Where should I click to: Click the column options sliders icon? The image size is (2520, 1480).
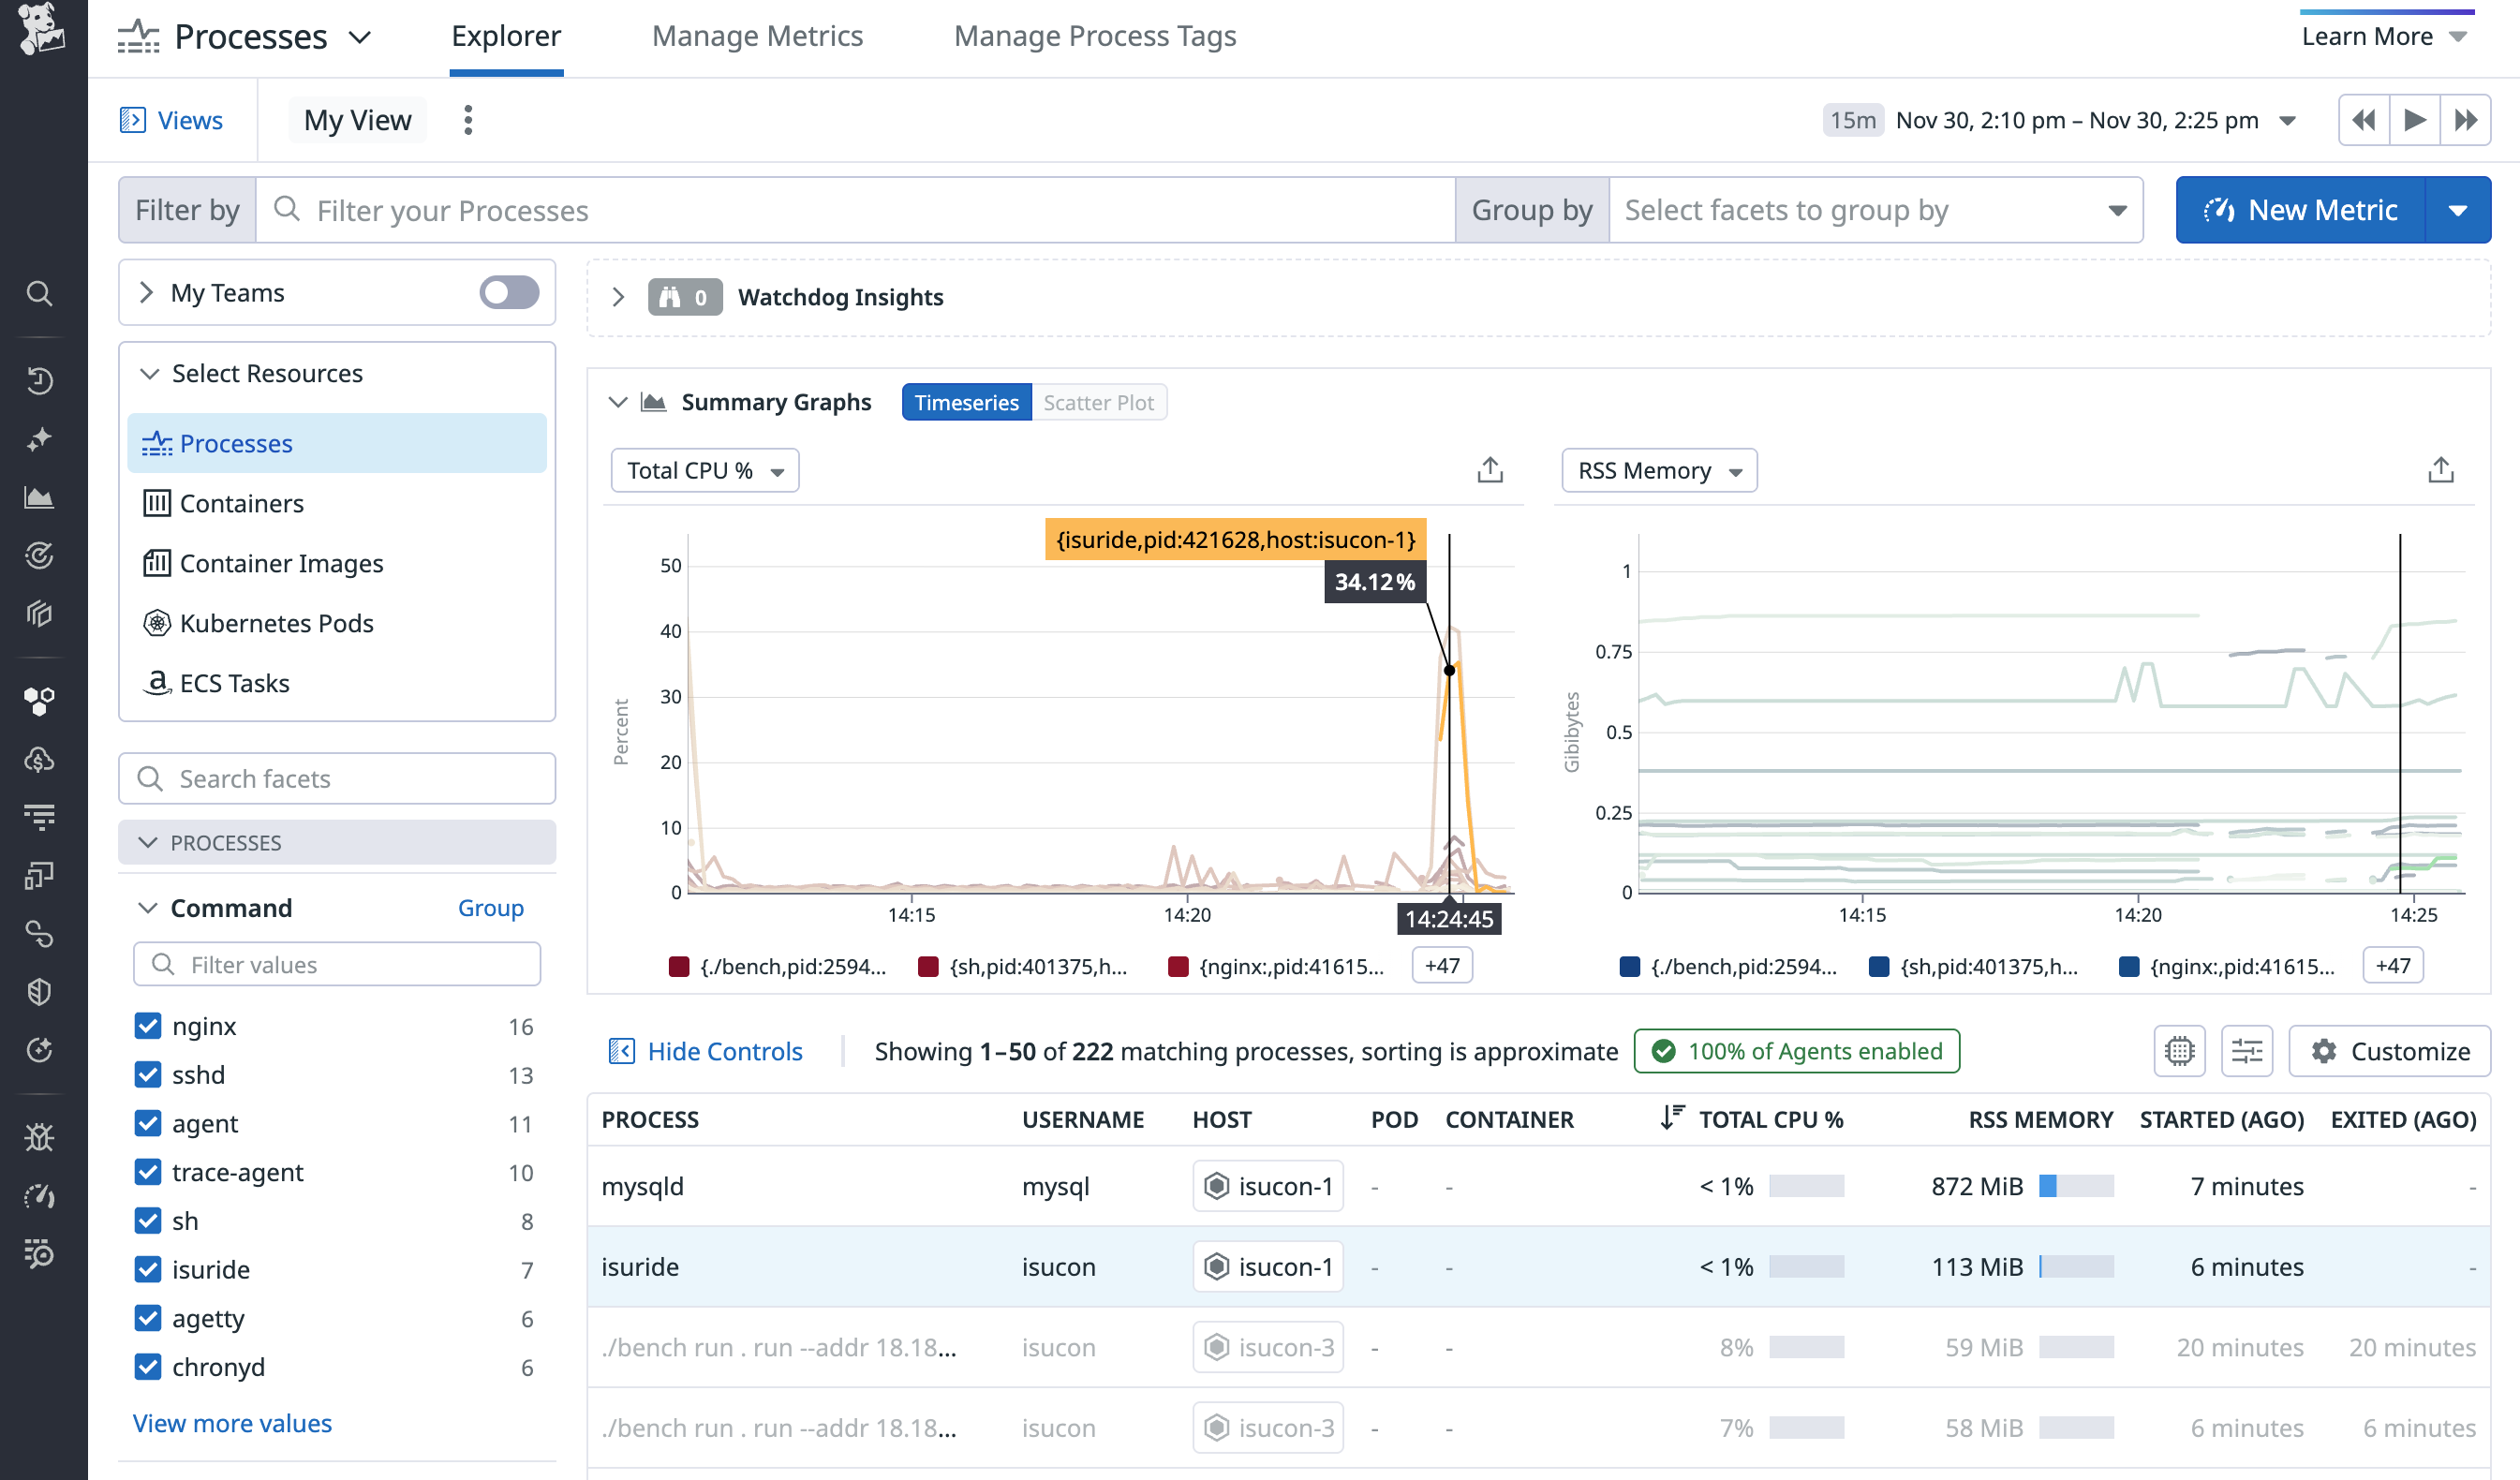pyautogui.click(x=2246, y=1051)
